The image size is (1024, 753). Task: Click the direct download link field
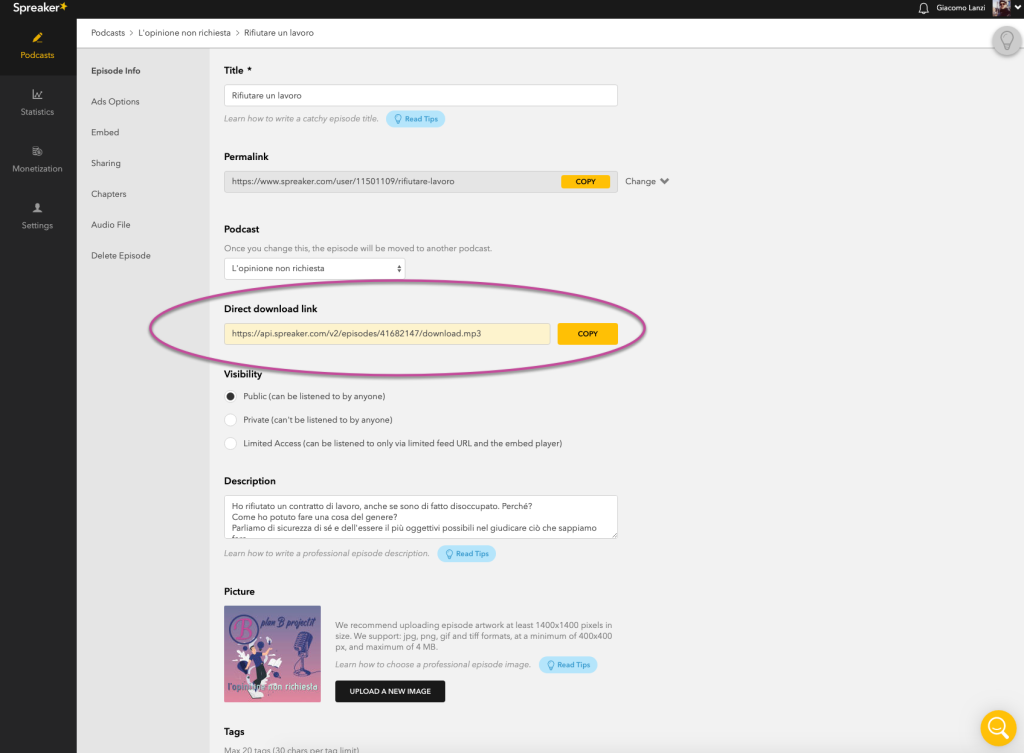coord(387,334)
